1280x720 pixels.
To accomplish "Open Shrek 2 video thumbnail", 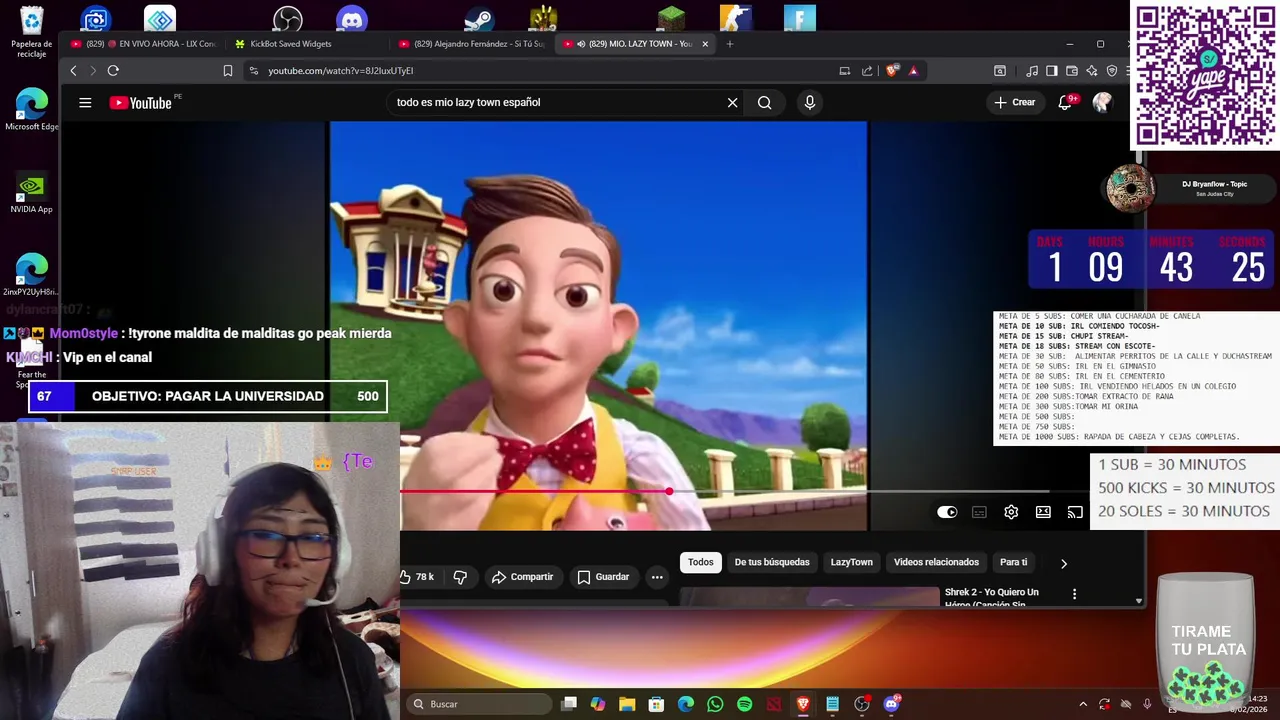I will [x=810, y=598].
